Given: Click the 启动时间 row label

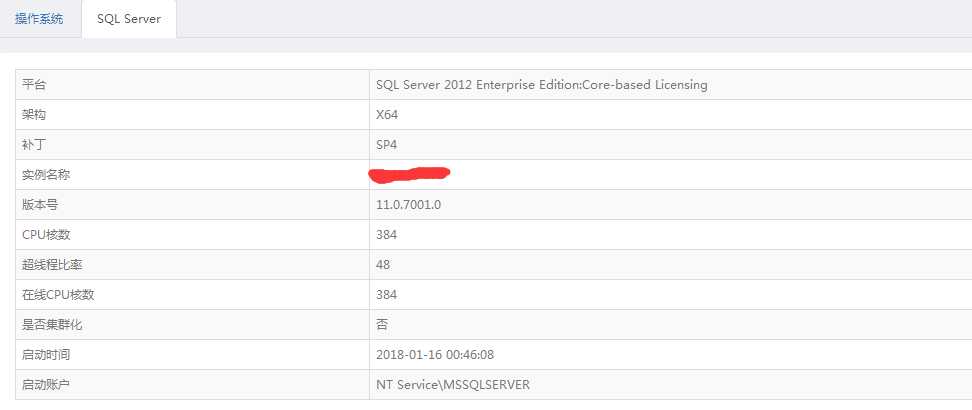Looking at the screenshot, I should [x=47, y=355].
